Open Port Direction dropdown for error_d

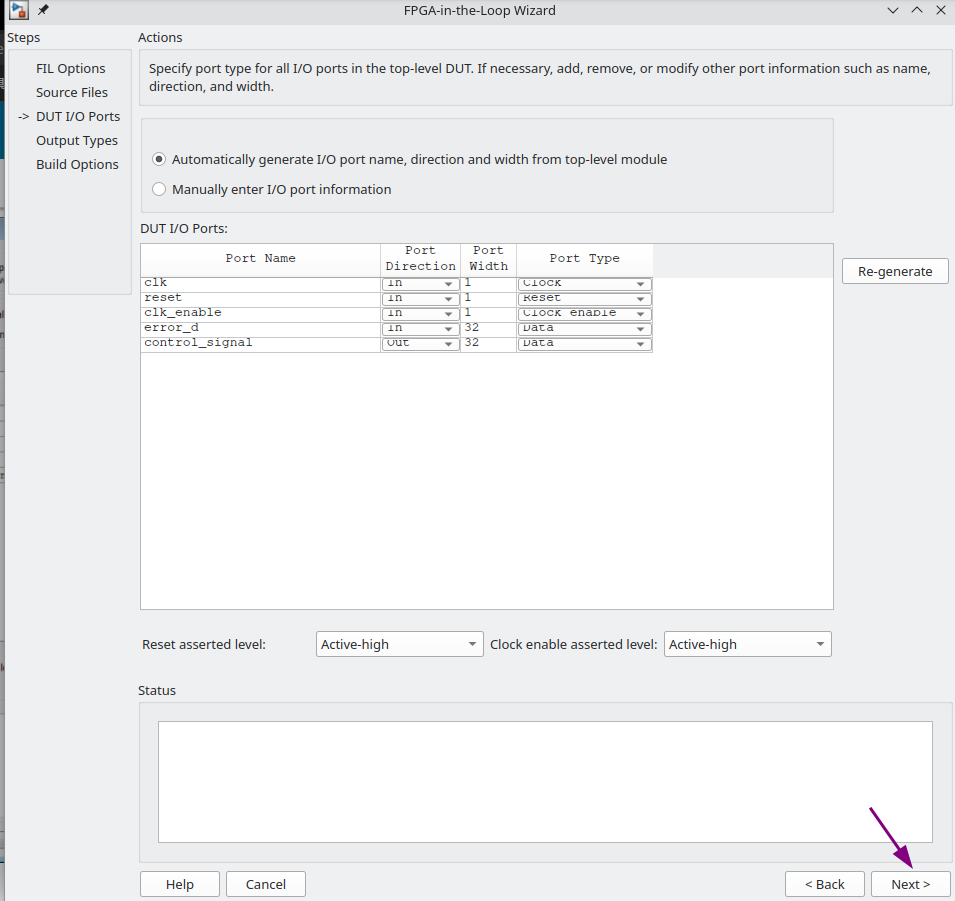tap(420, 328)
